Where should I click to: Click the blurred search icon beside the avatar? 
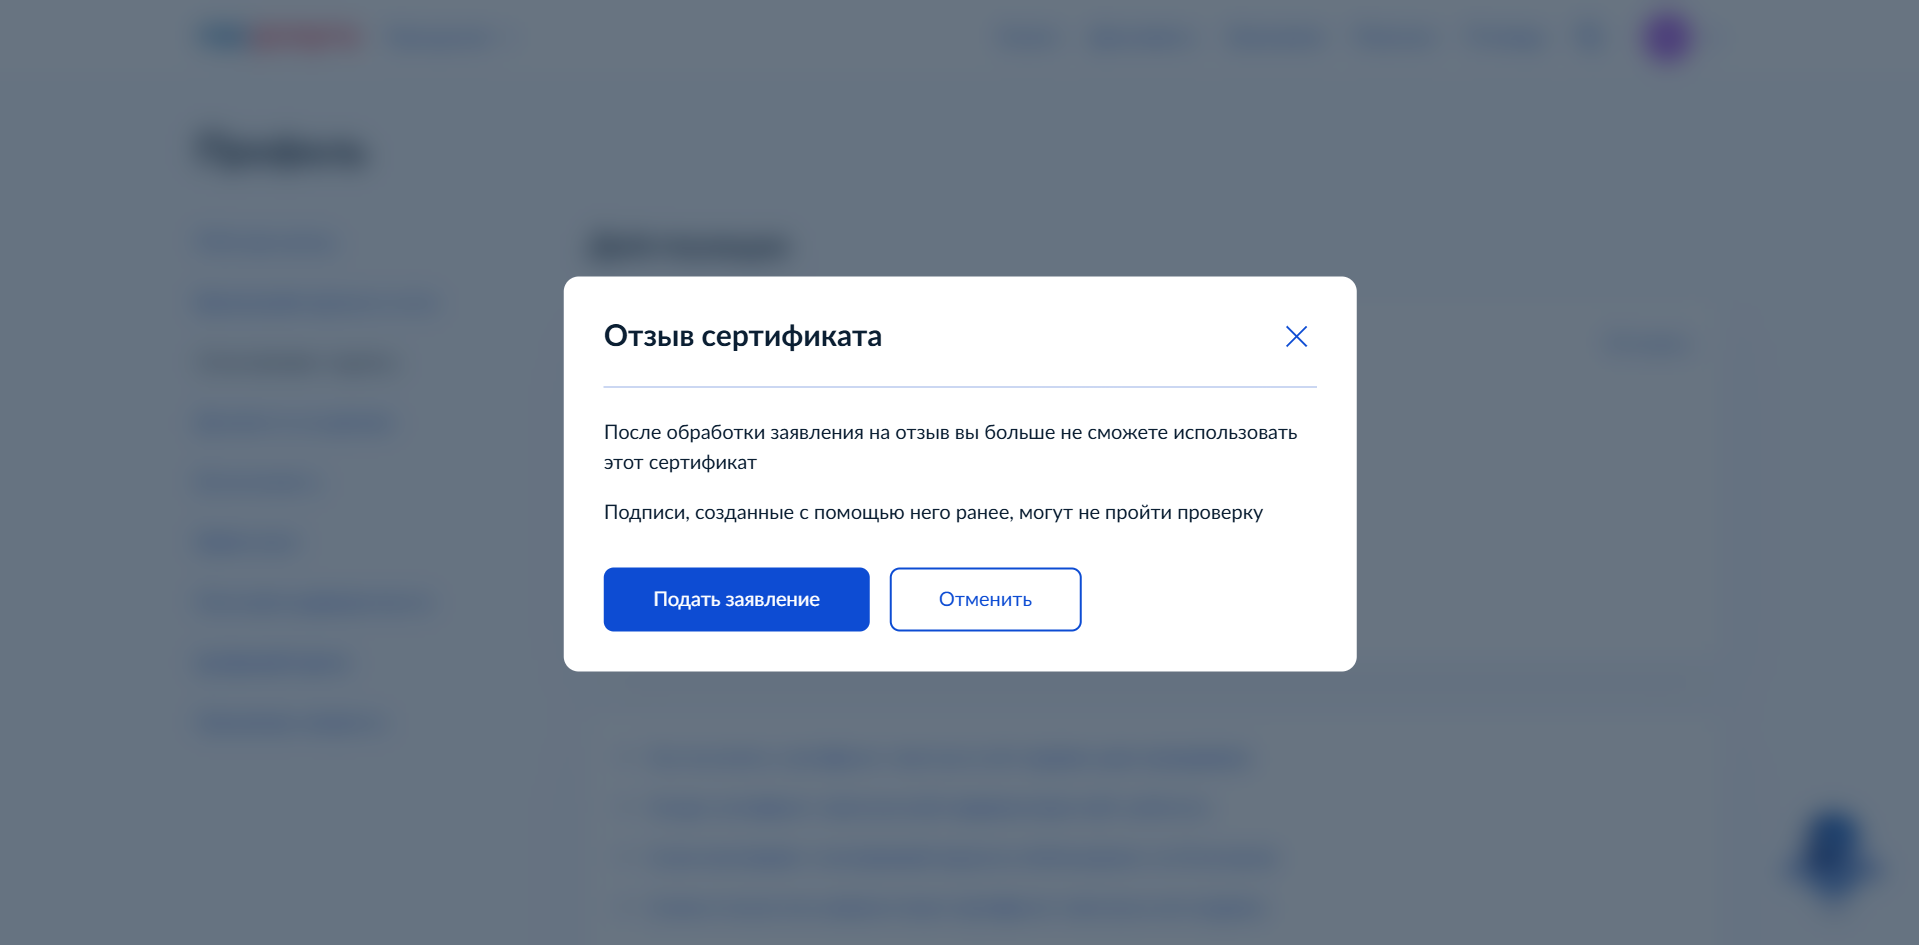pyautogui.click(x=1589, y=38)
